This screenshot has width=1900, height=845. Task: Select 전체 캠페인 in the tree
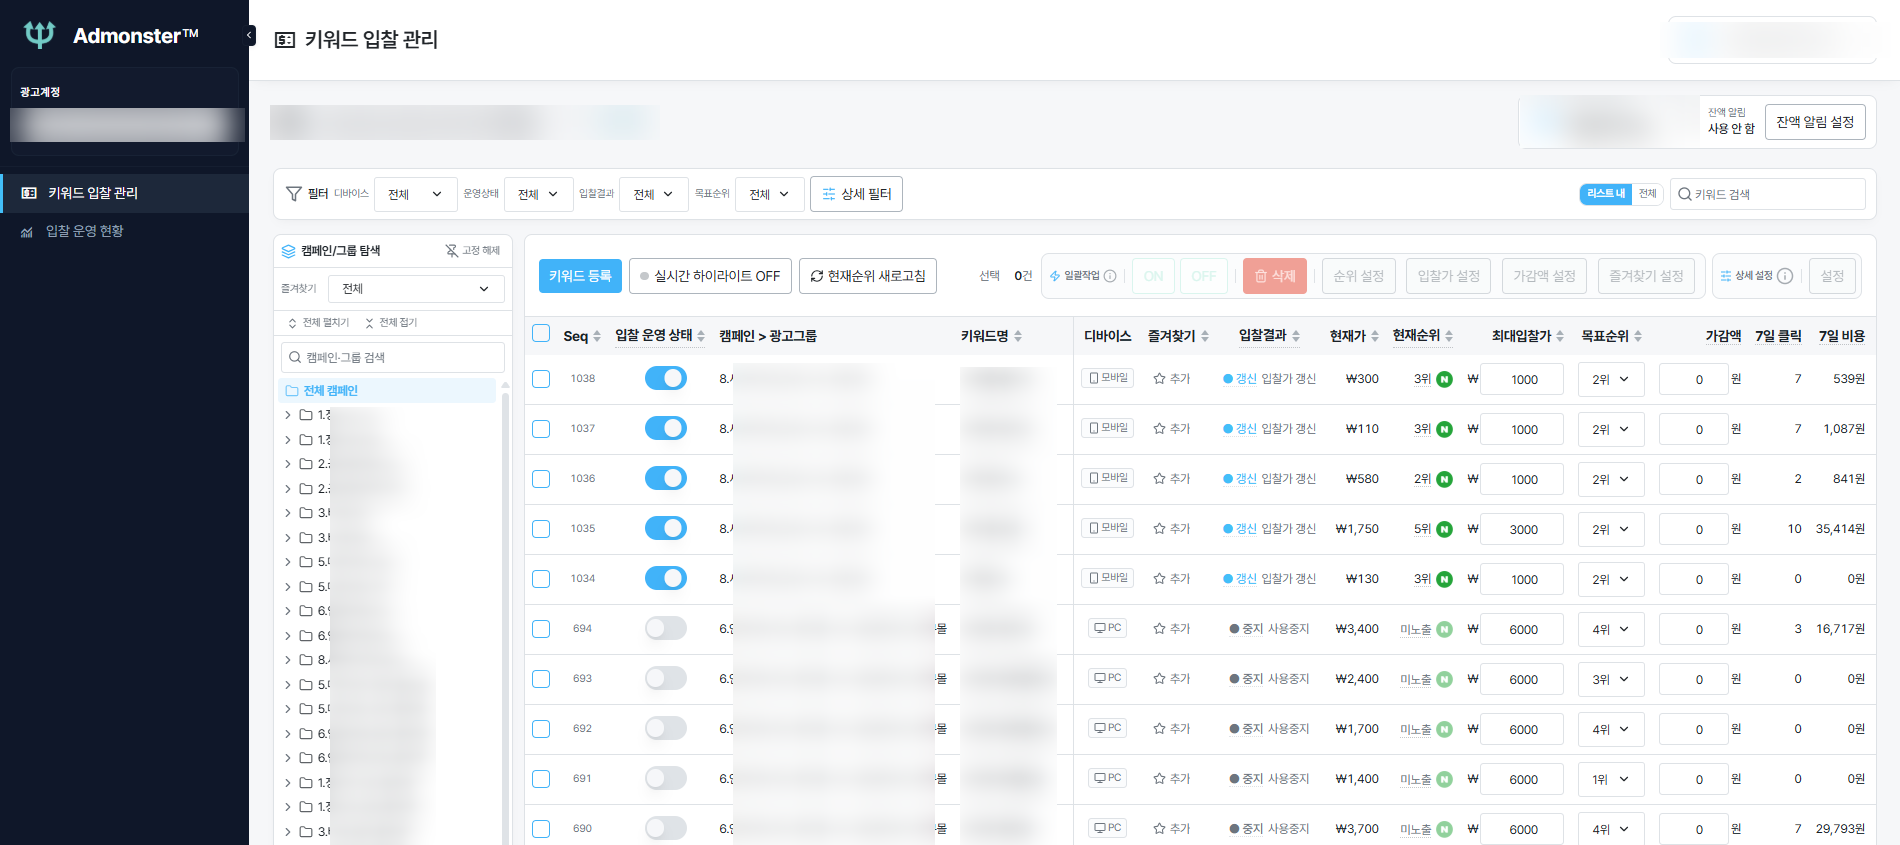pos(387,391)
